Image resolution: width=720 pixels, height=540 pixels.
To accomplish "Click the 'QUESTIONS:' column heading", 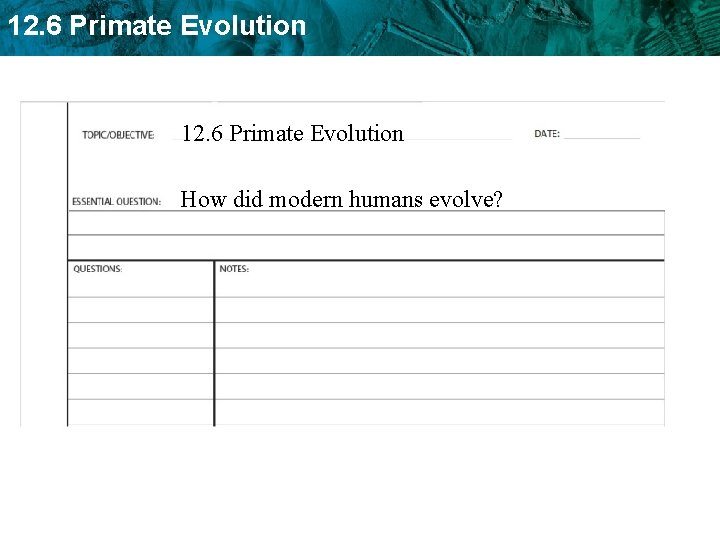I will tap(98, 269).
